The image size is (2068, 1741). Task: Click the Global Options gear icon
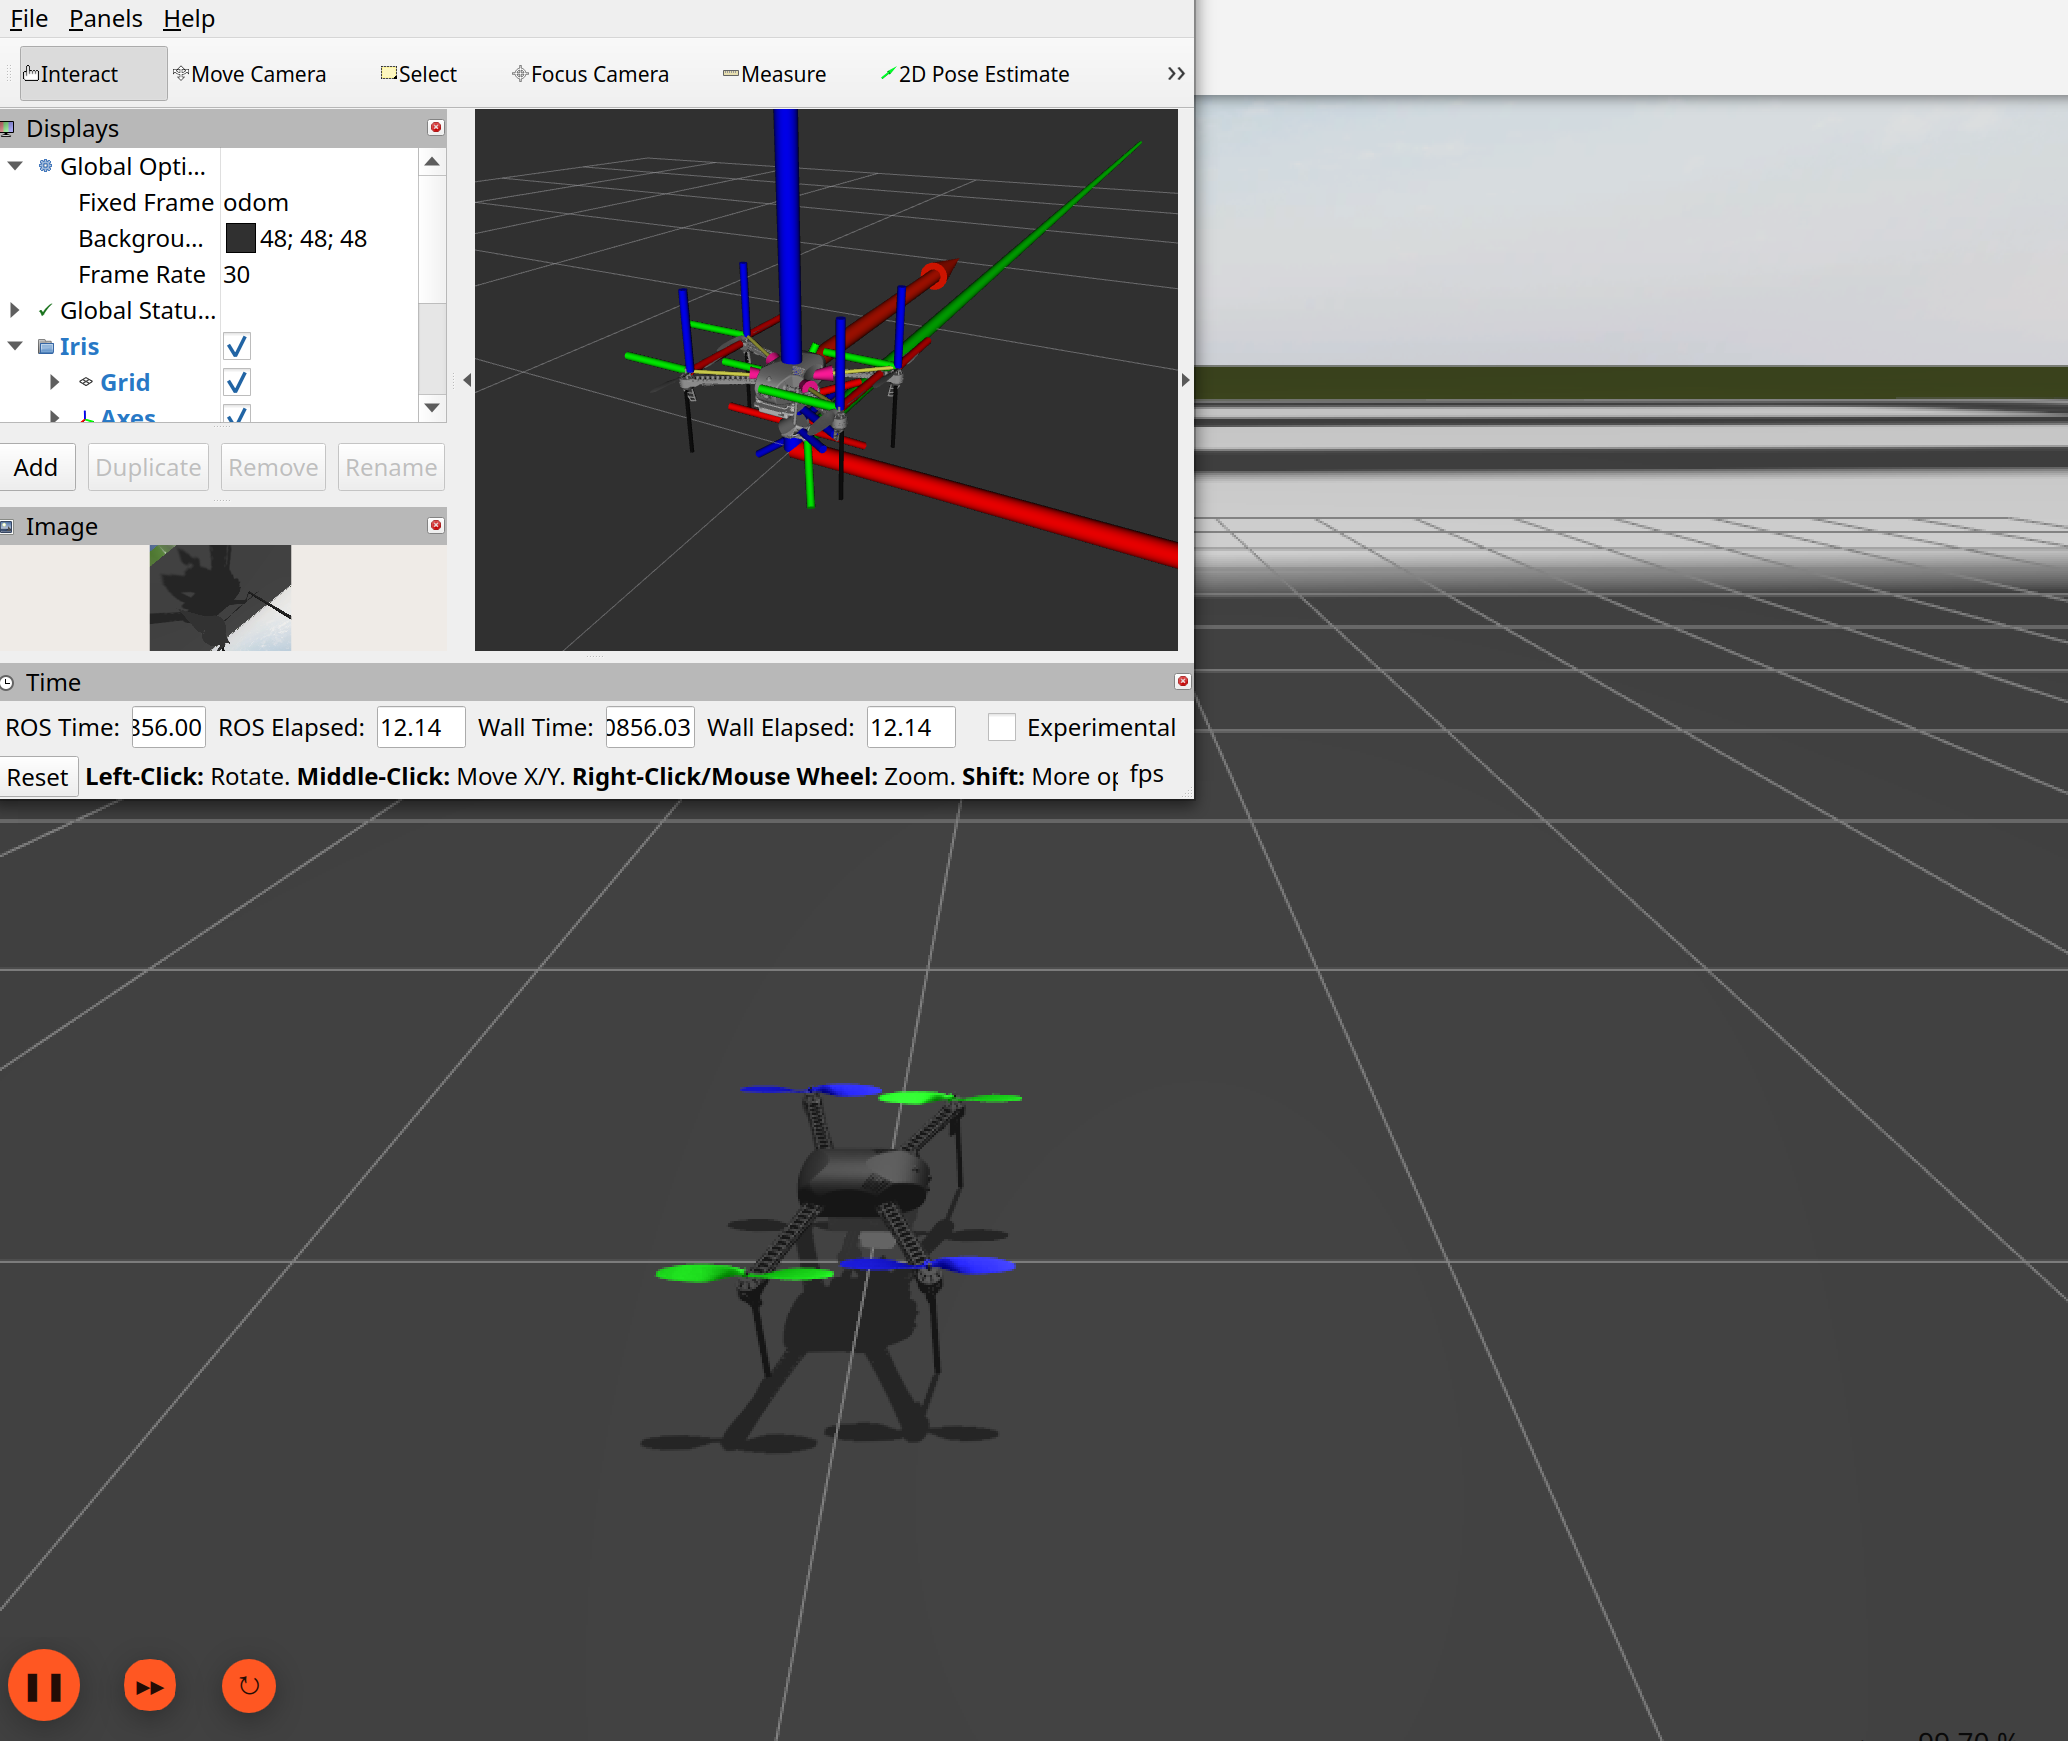(45, 166)
